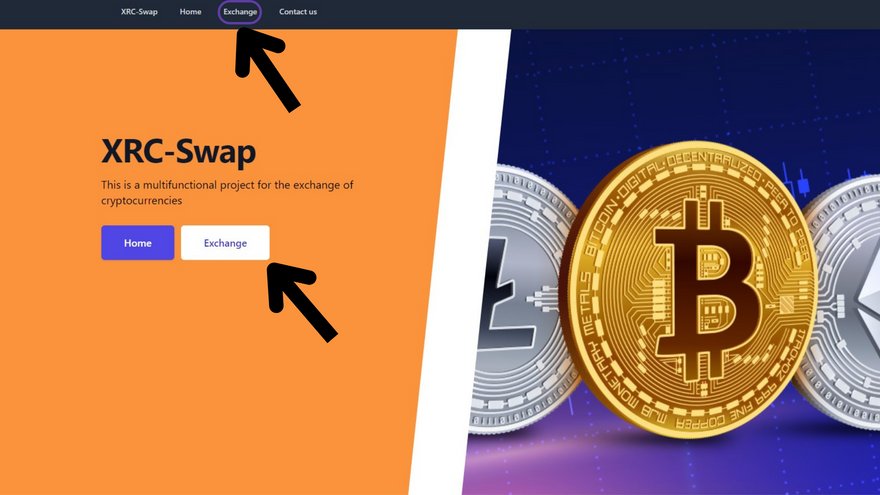This screenshot has width=880, height=495.
Task: Open the Contact us page link
Action: [x=298, y=12]
